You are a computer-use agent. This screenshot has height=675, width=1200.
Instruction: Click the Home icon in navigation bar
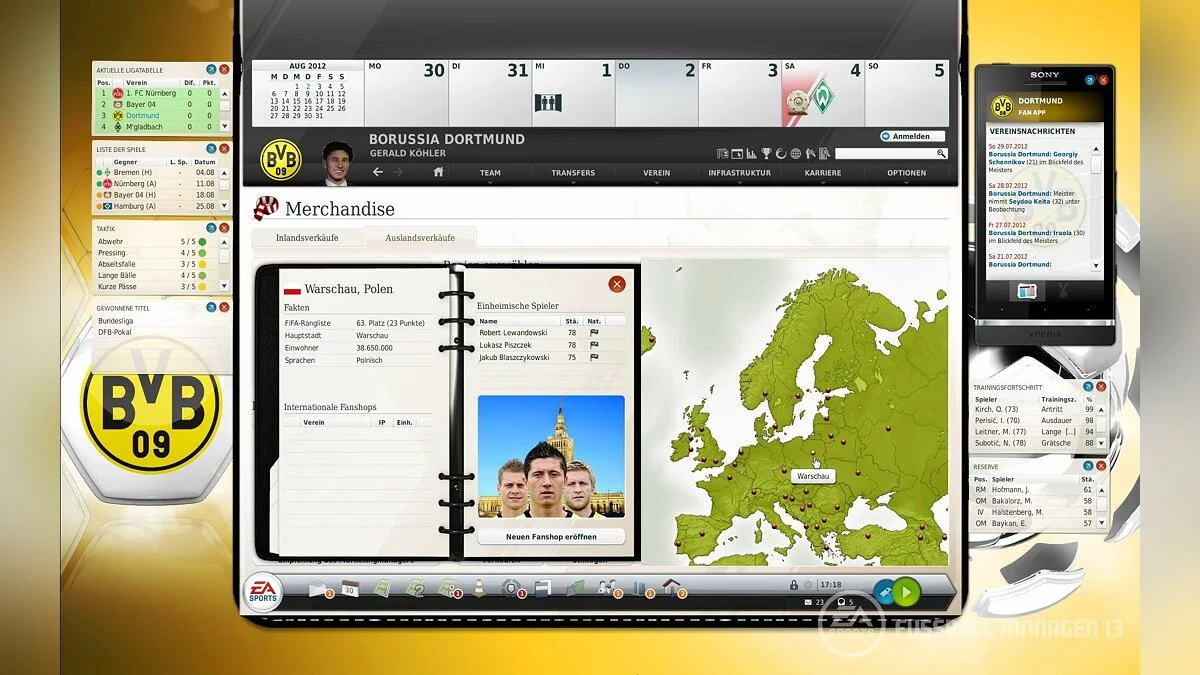pyautogui.click(x=438, y=172)
